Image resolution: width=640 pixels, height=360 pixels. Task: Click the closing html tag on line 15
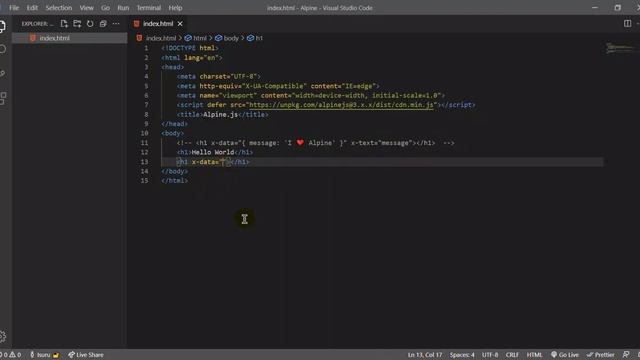pos(174,181)
